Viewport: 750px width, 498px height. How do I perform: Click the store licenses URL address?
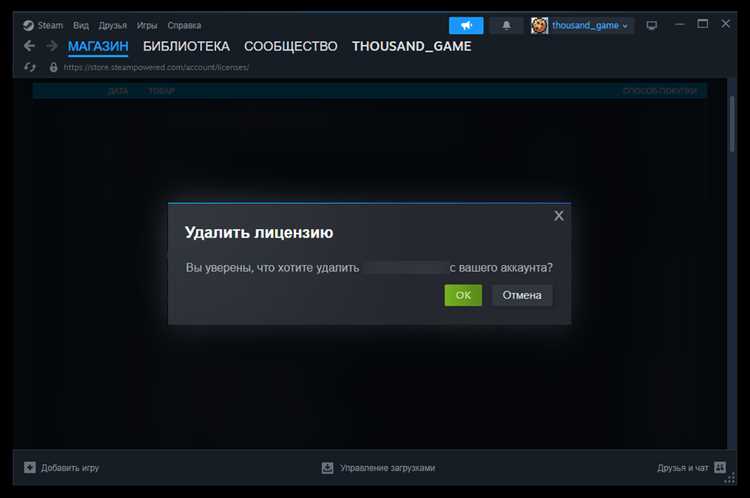(156, 67)
